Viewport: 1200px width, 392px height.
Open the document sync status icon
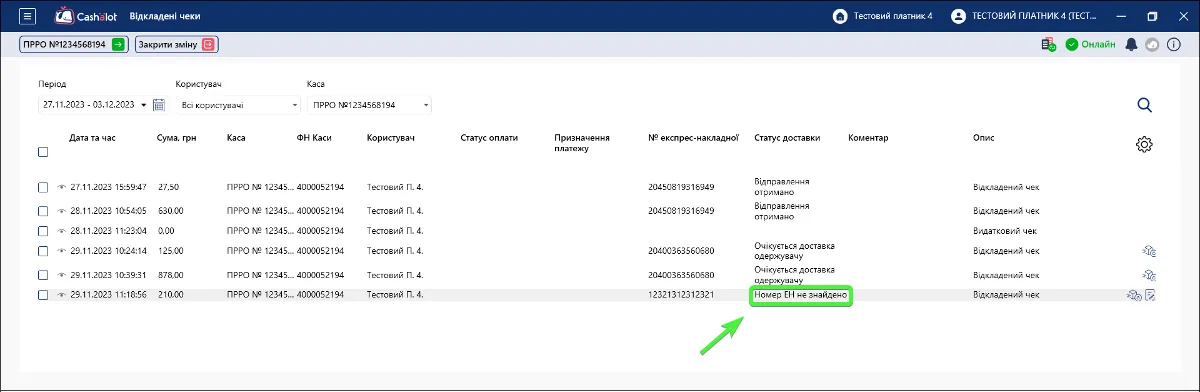click(1048, 45)
